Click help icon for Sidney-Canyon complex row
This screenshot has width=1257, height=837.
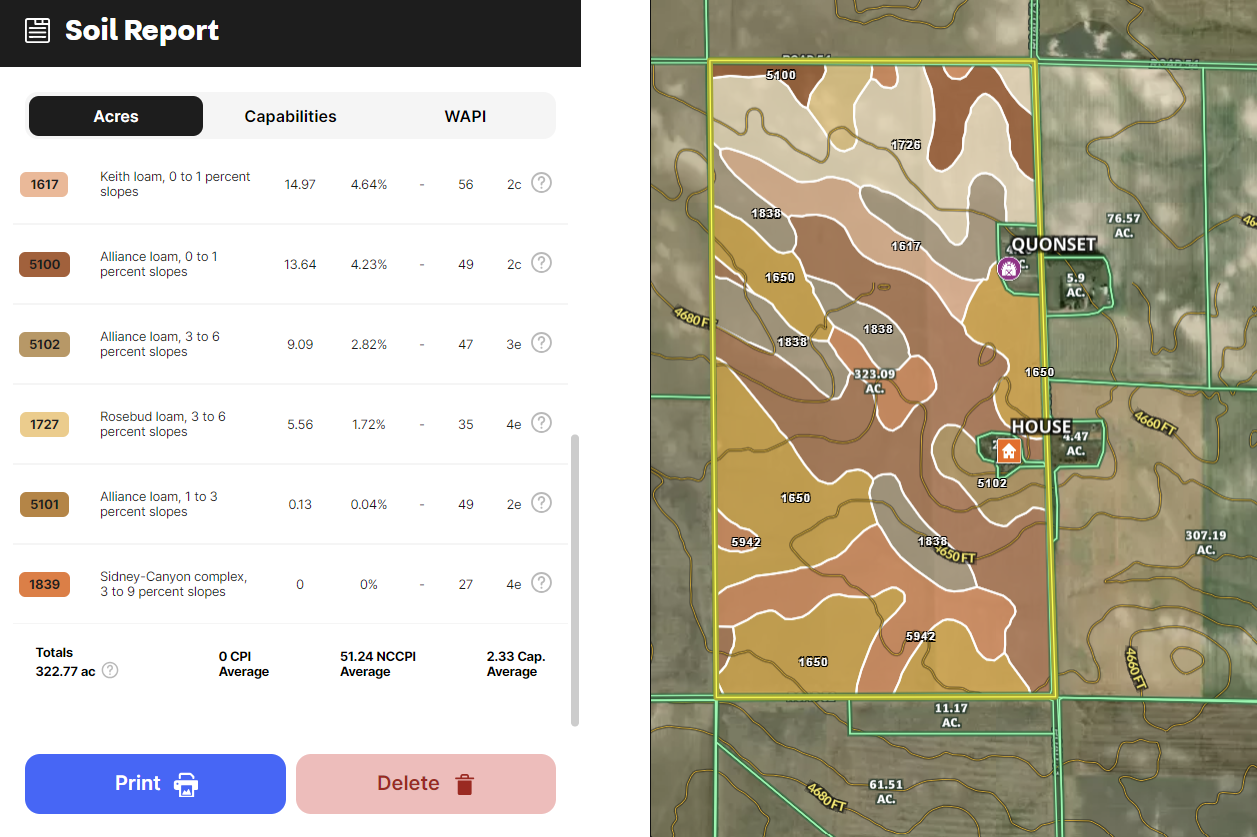pyautogui.click(x=541, y=583)
